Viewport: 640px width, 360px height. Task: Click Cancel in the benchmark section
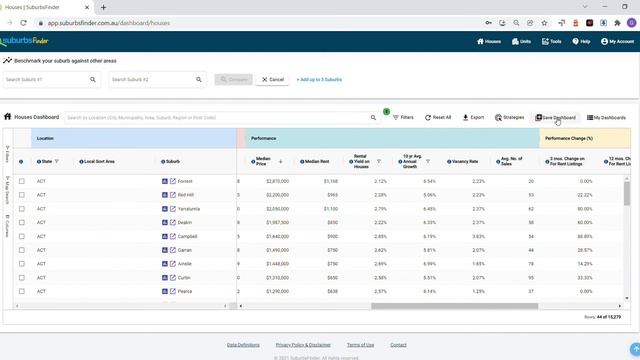[273, 80]
